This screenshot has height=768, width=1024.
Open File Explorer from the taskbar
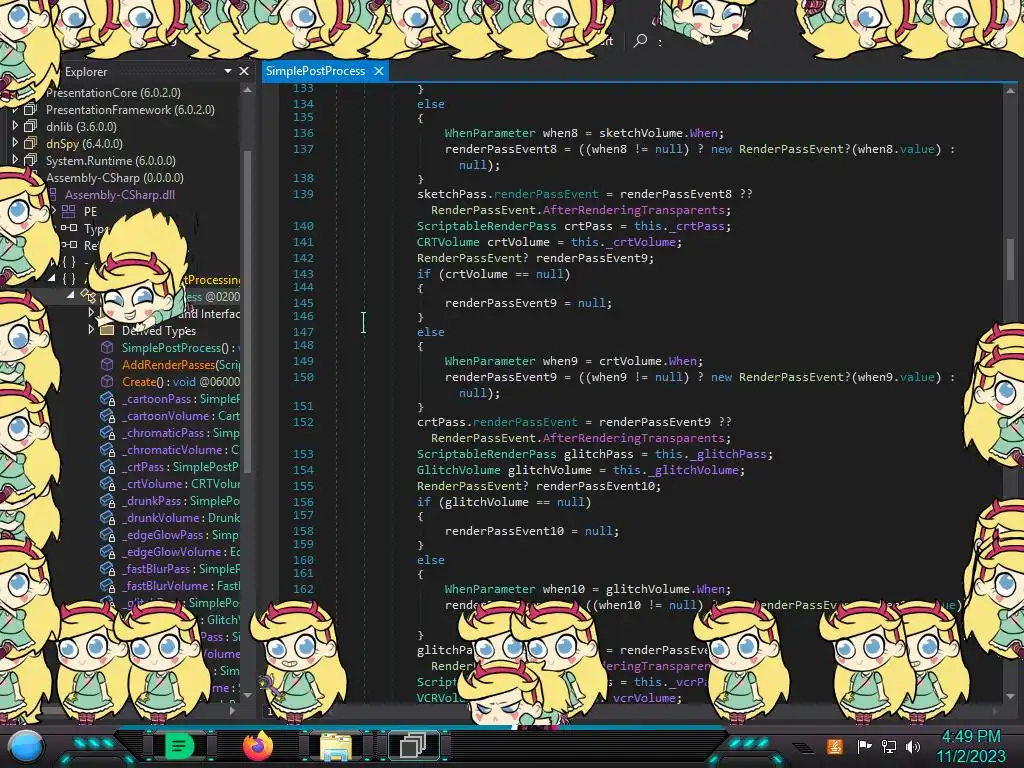[336, 746]
